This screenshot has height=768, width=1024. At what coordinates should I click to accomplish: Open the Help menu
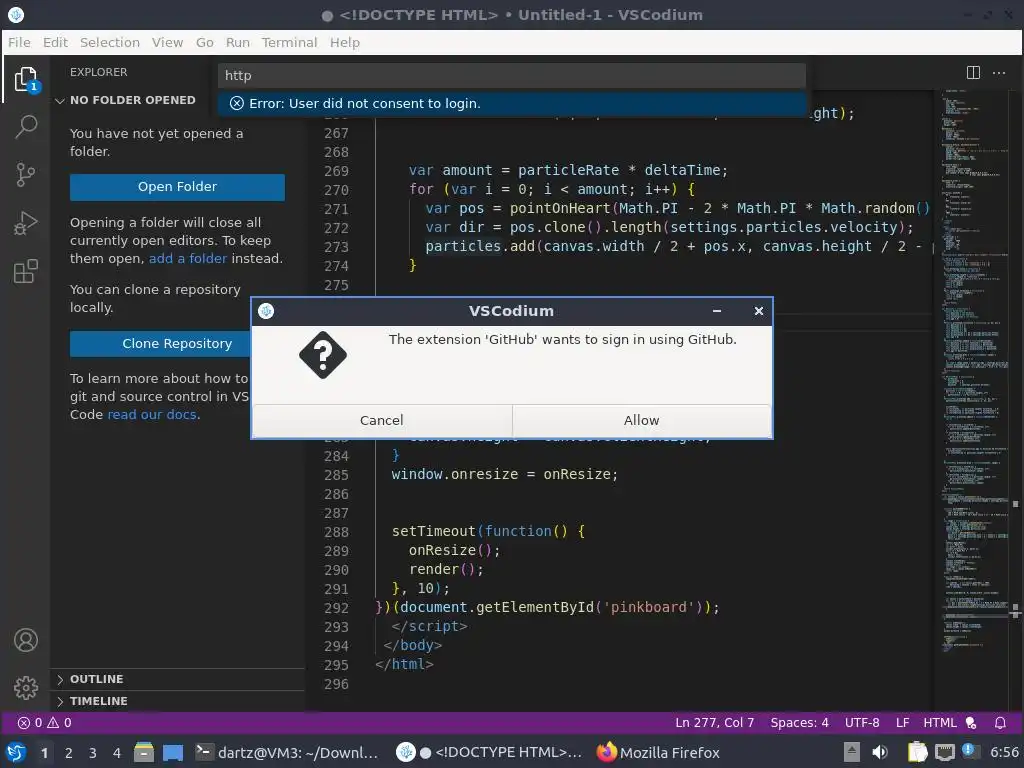coord(344,42)
